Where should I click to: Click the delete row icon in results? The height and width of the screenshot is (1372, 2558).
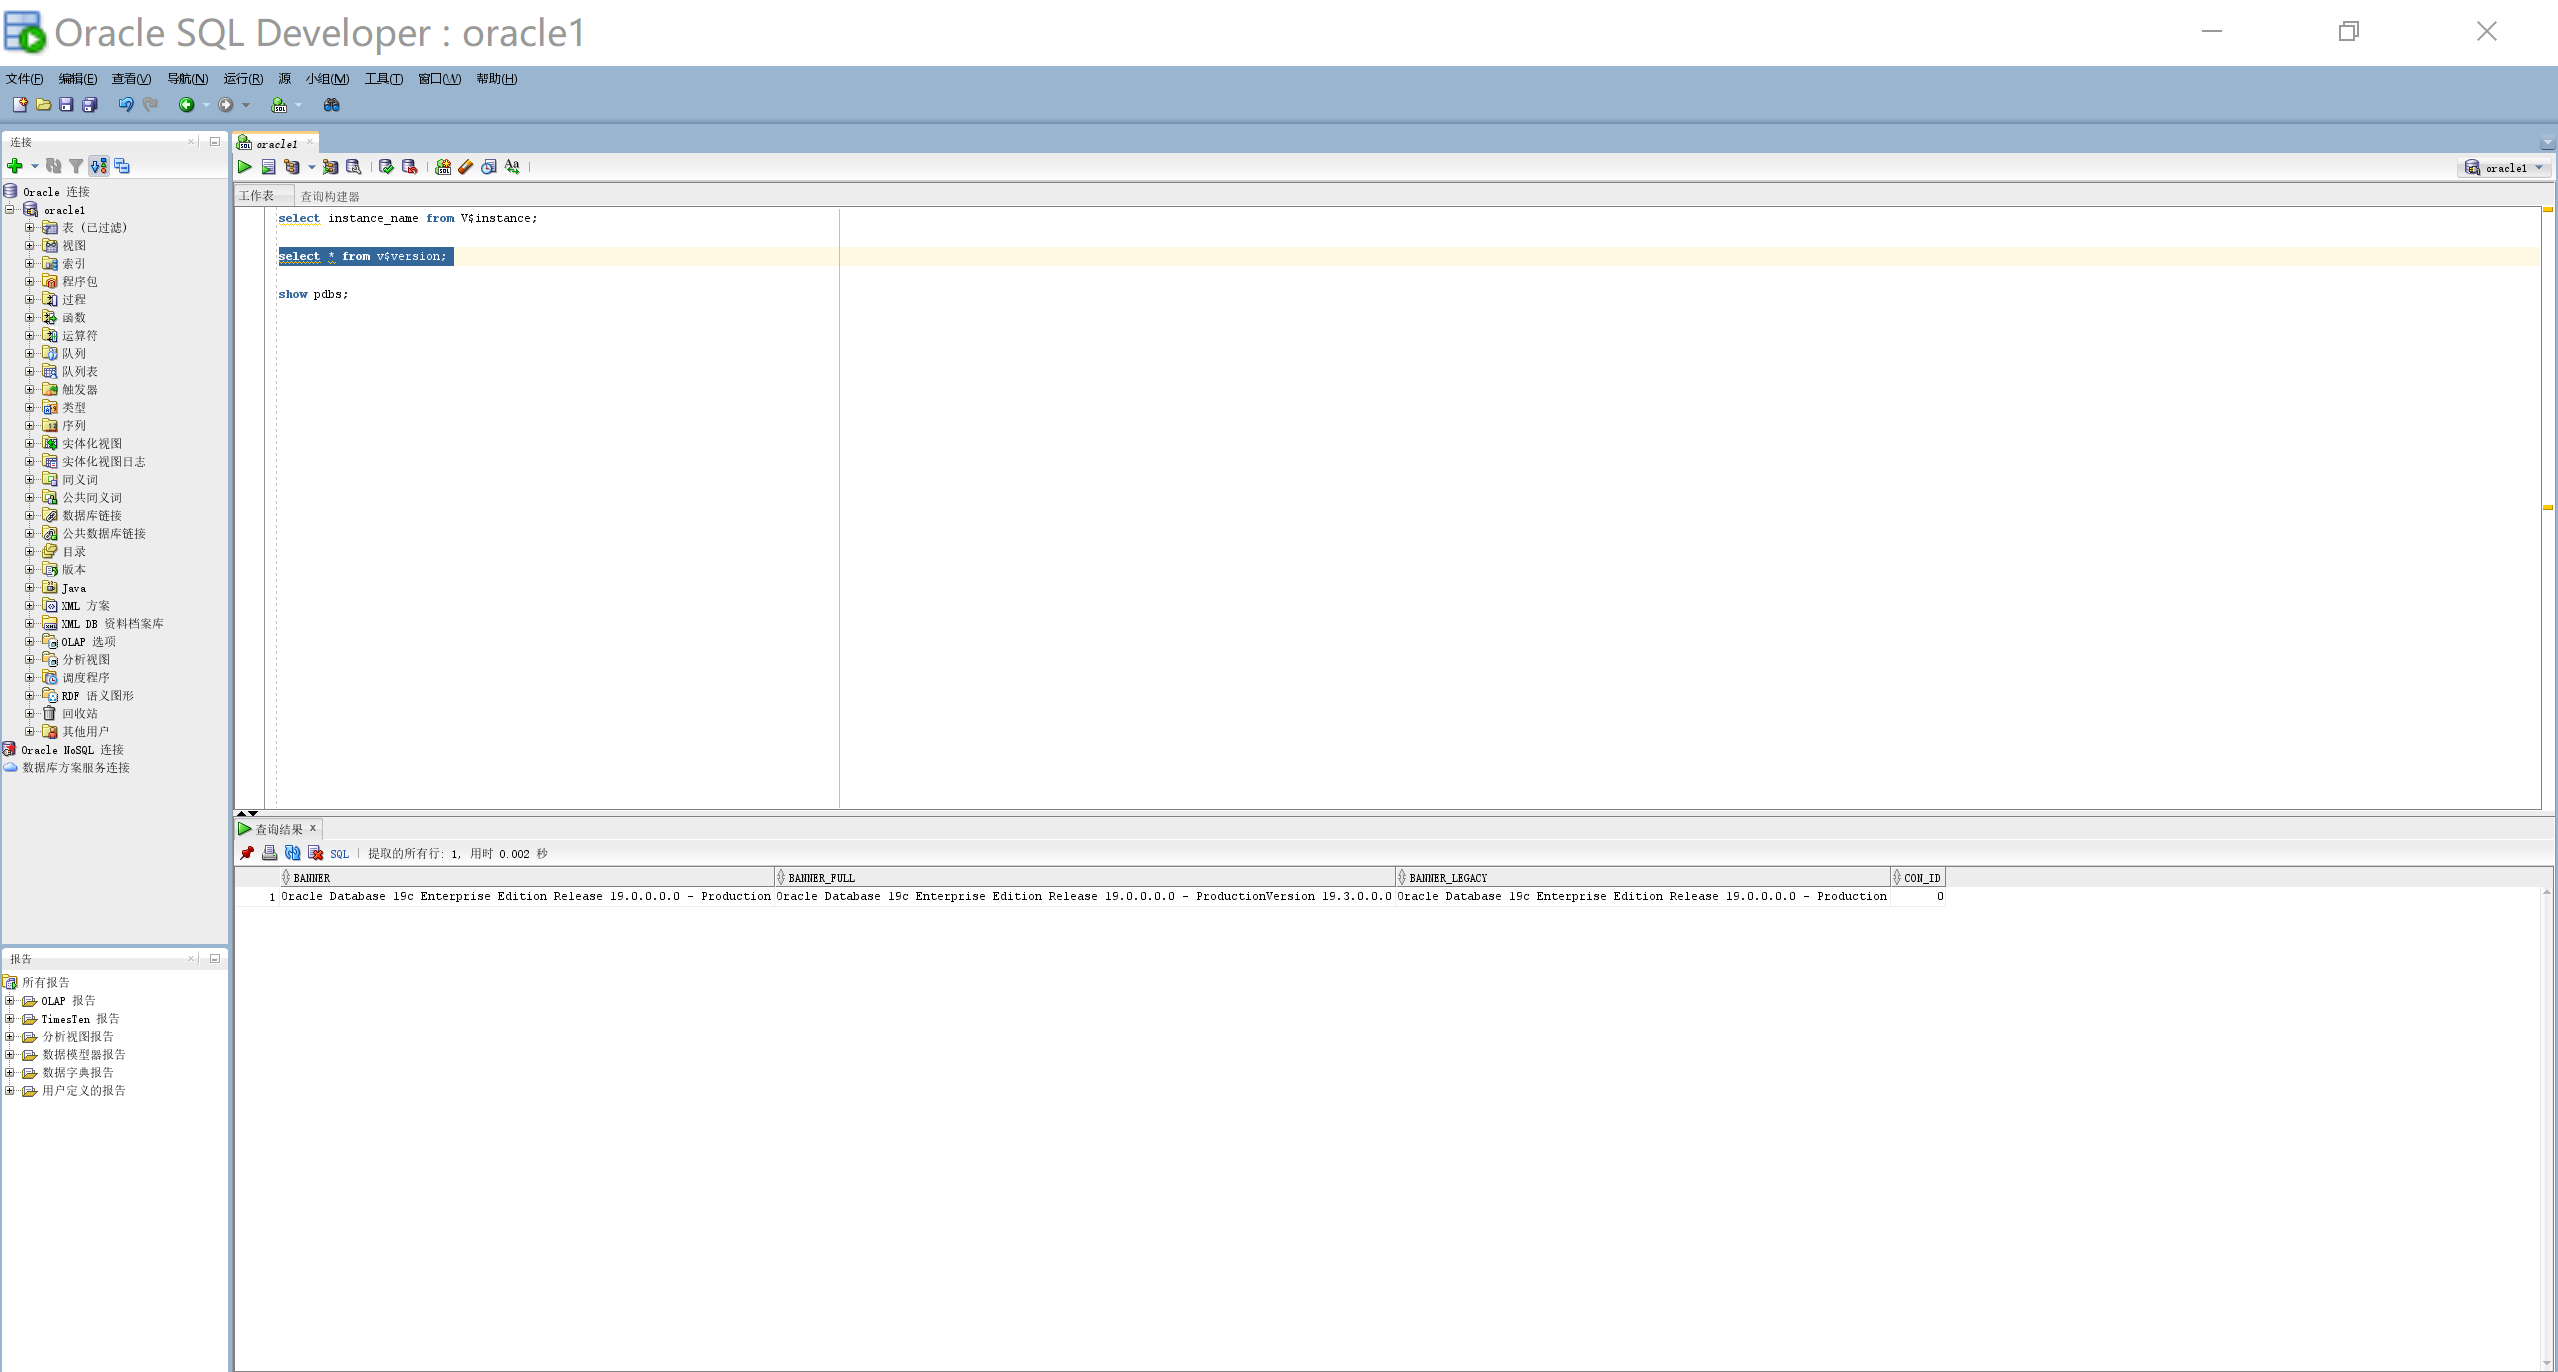tap(315, 853)
